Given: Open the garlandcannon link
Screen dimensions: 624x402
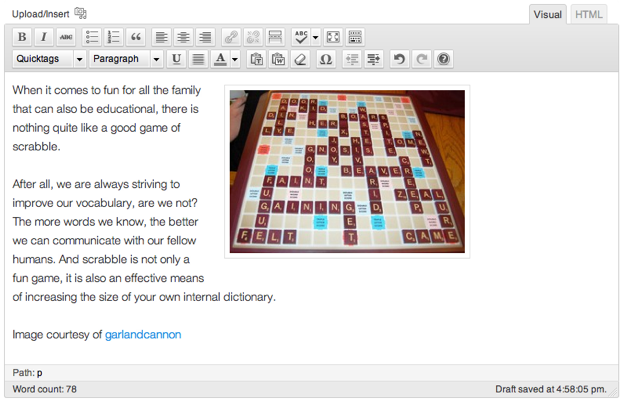Looking at the screenshot, I should coord(143,334).
